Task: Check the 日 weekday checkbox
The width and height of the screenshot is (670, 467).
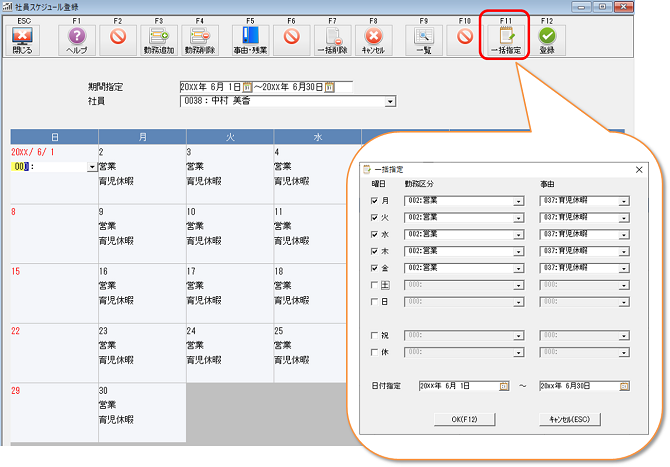Action: pos(374,302)
